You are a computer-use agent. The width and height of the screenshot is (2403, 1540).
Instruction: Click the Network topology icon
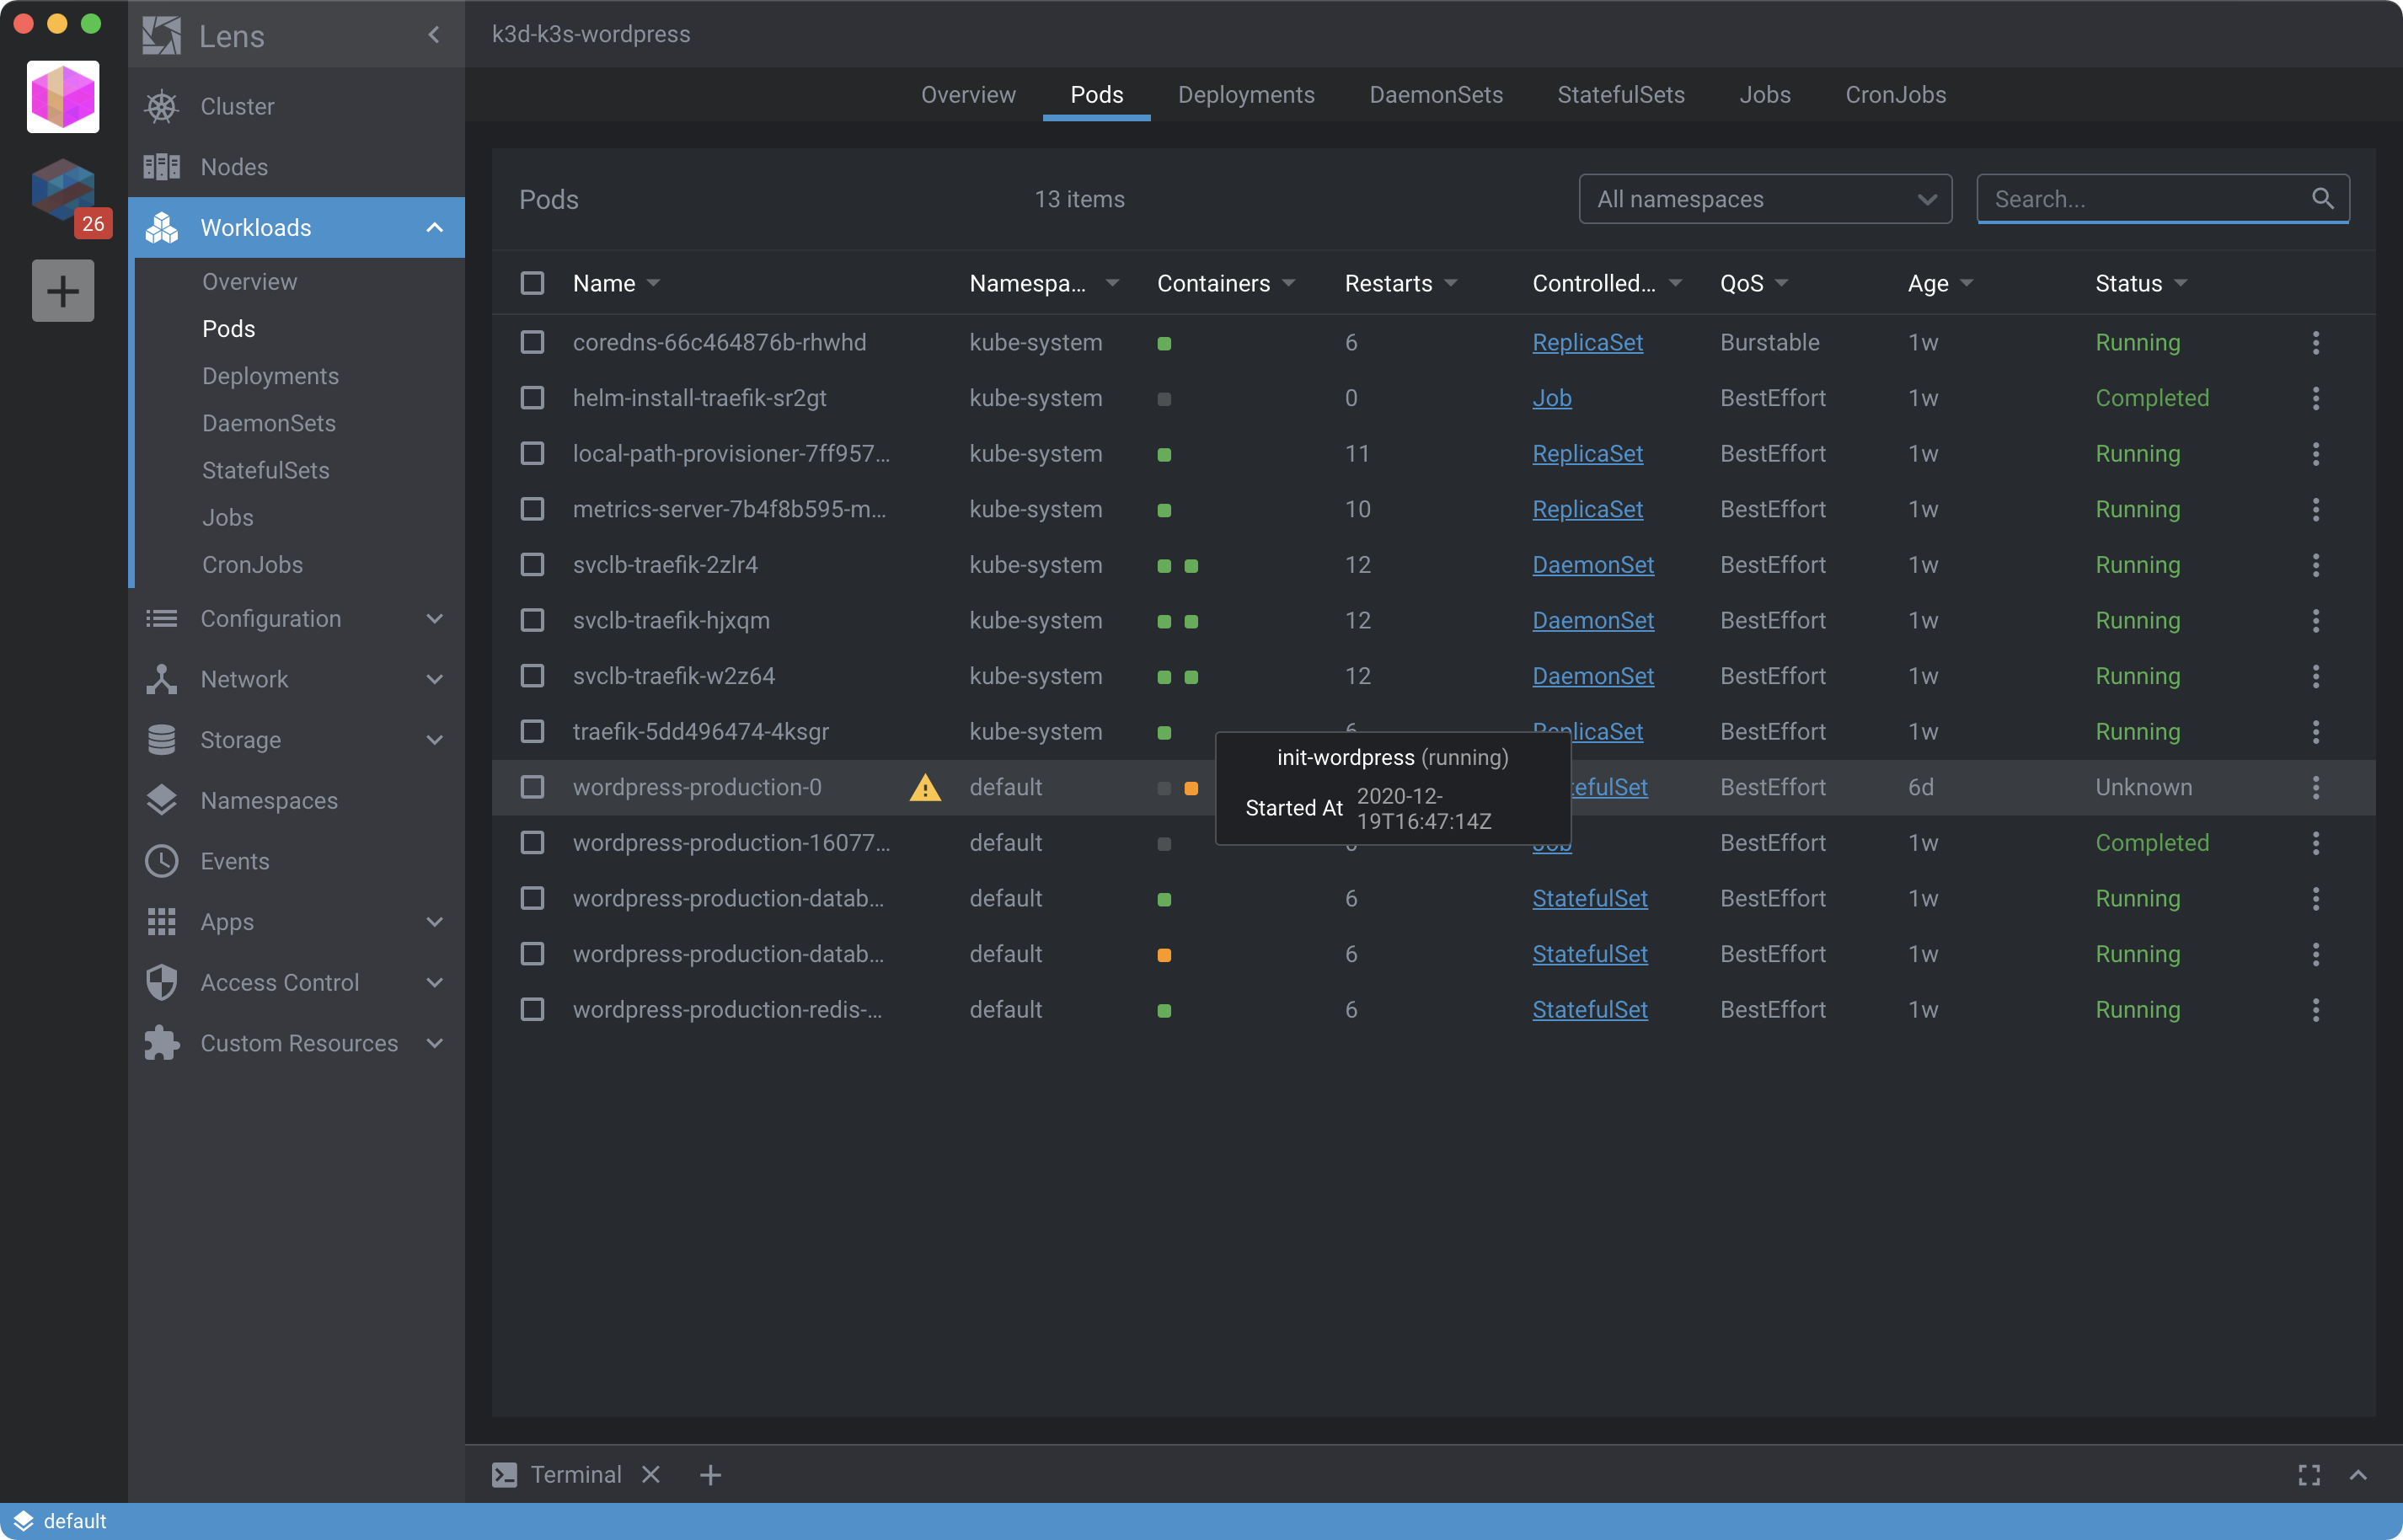[x=161, y=680]
